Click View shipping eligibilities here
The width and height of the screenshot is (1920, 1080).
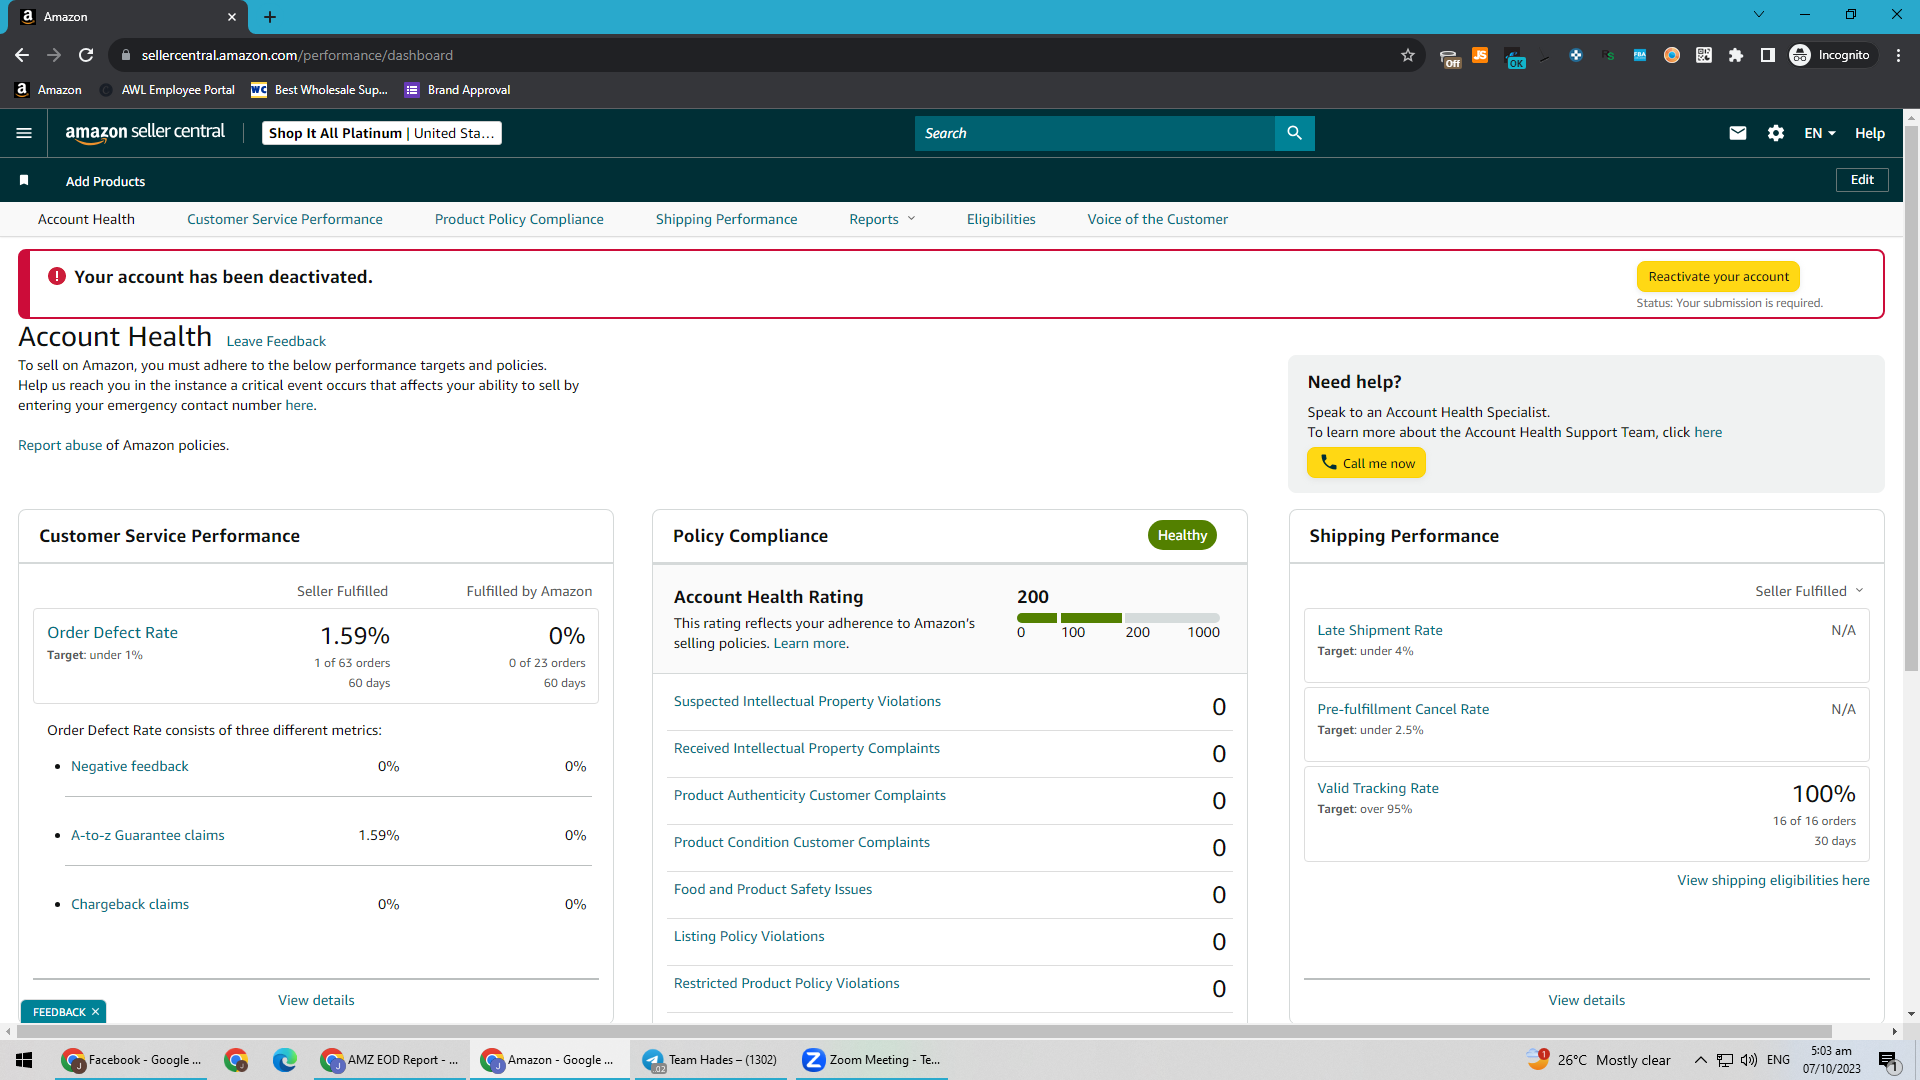pos(1773,880)
